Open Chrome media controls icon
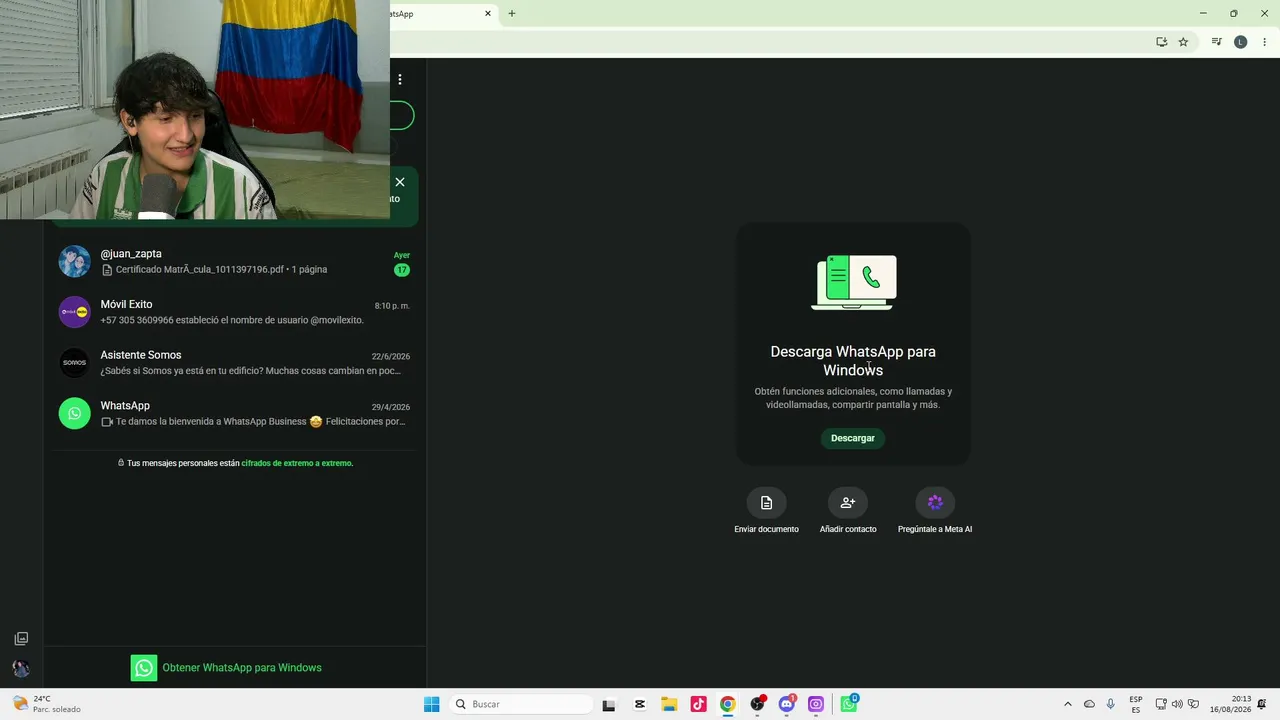 (1217, 42)
